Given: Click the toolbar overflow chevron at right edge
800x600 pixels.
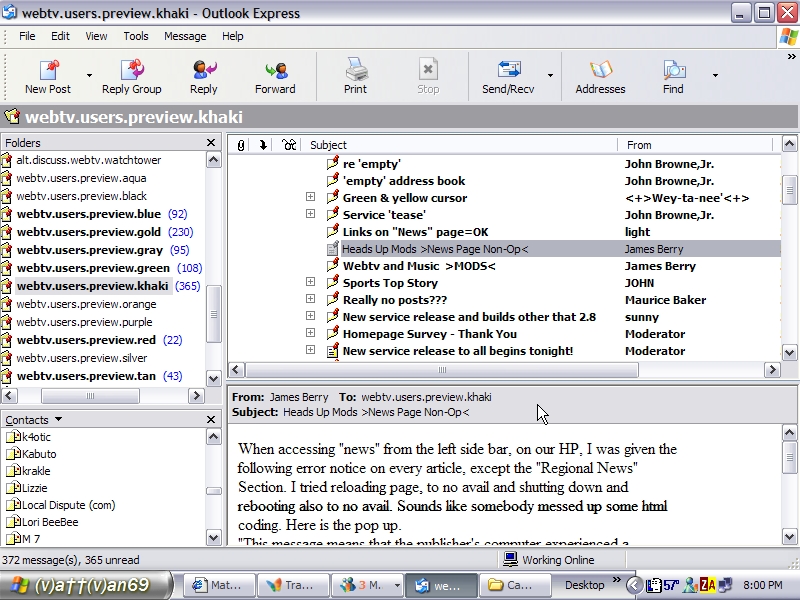Looking at the screenshot, I should pos(791,57).
